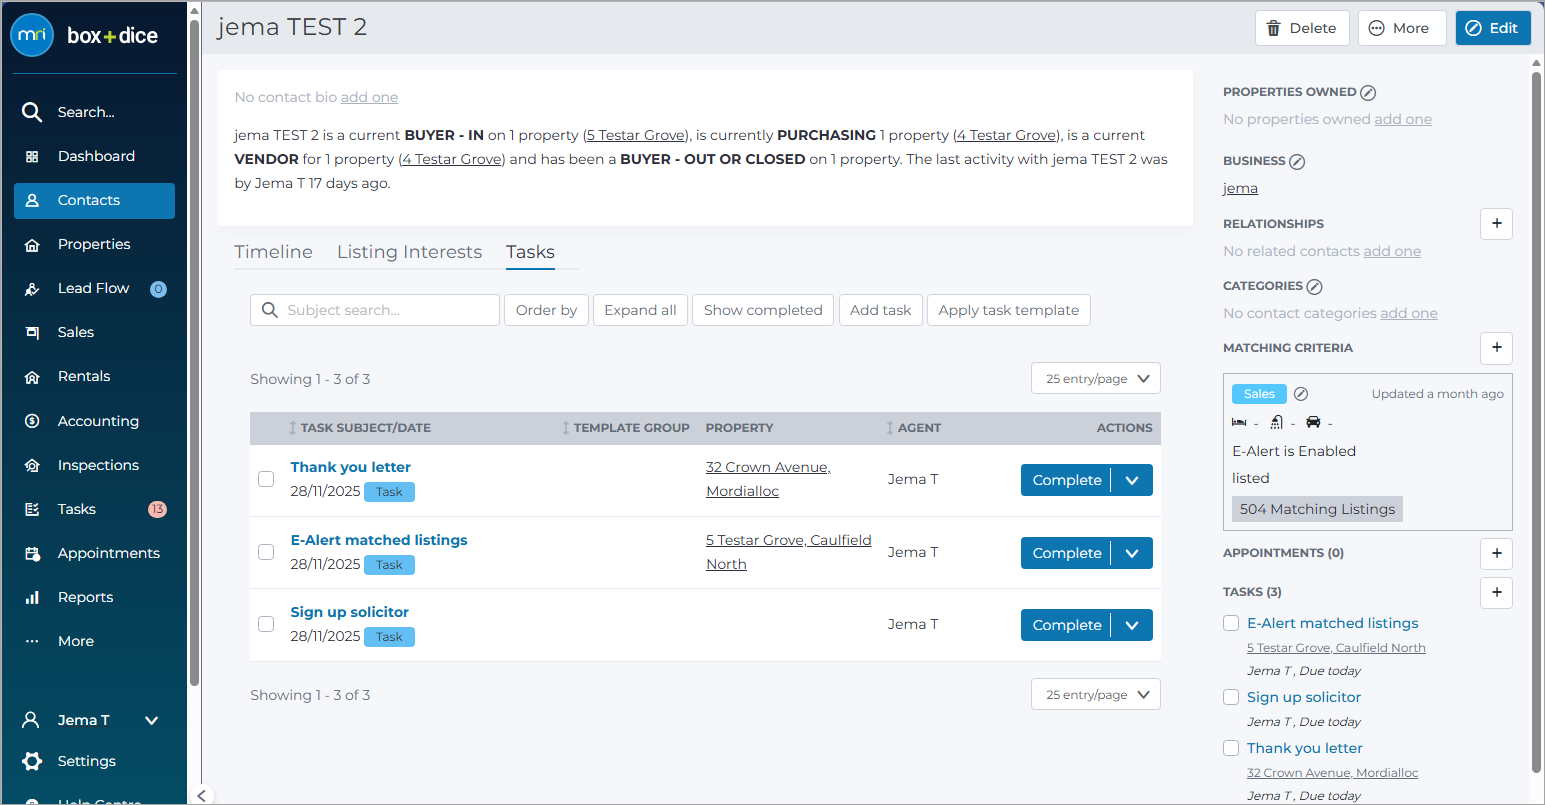1545x805 pixels.
Task: Click the Rentals icon in sidebar
Action: (32, 377)
